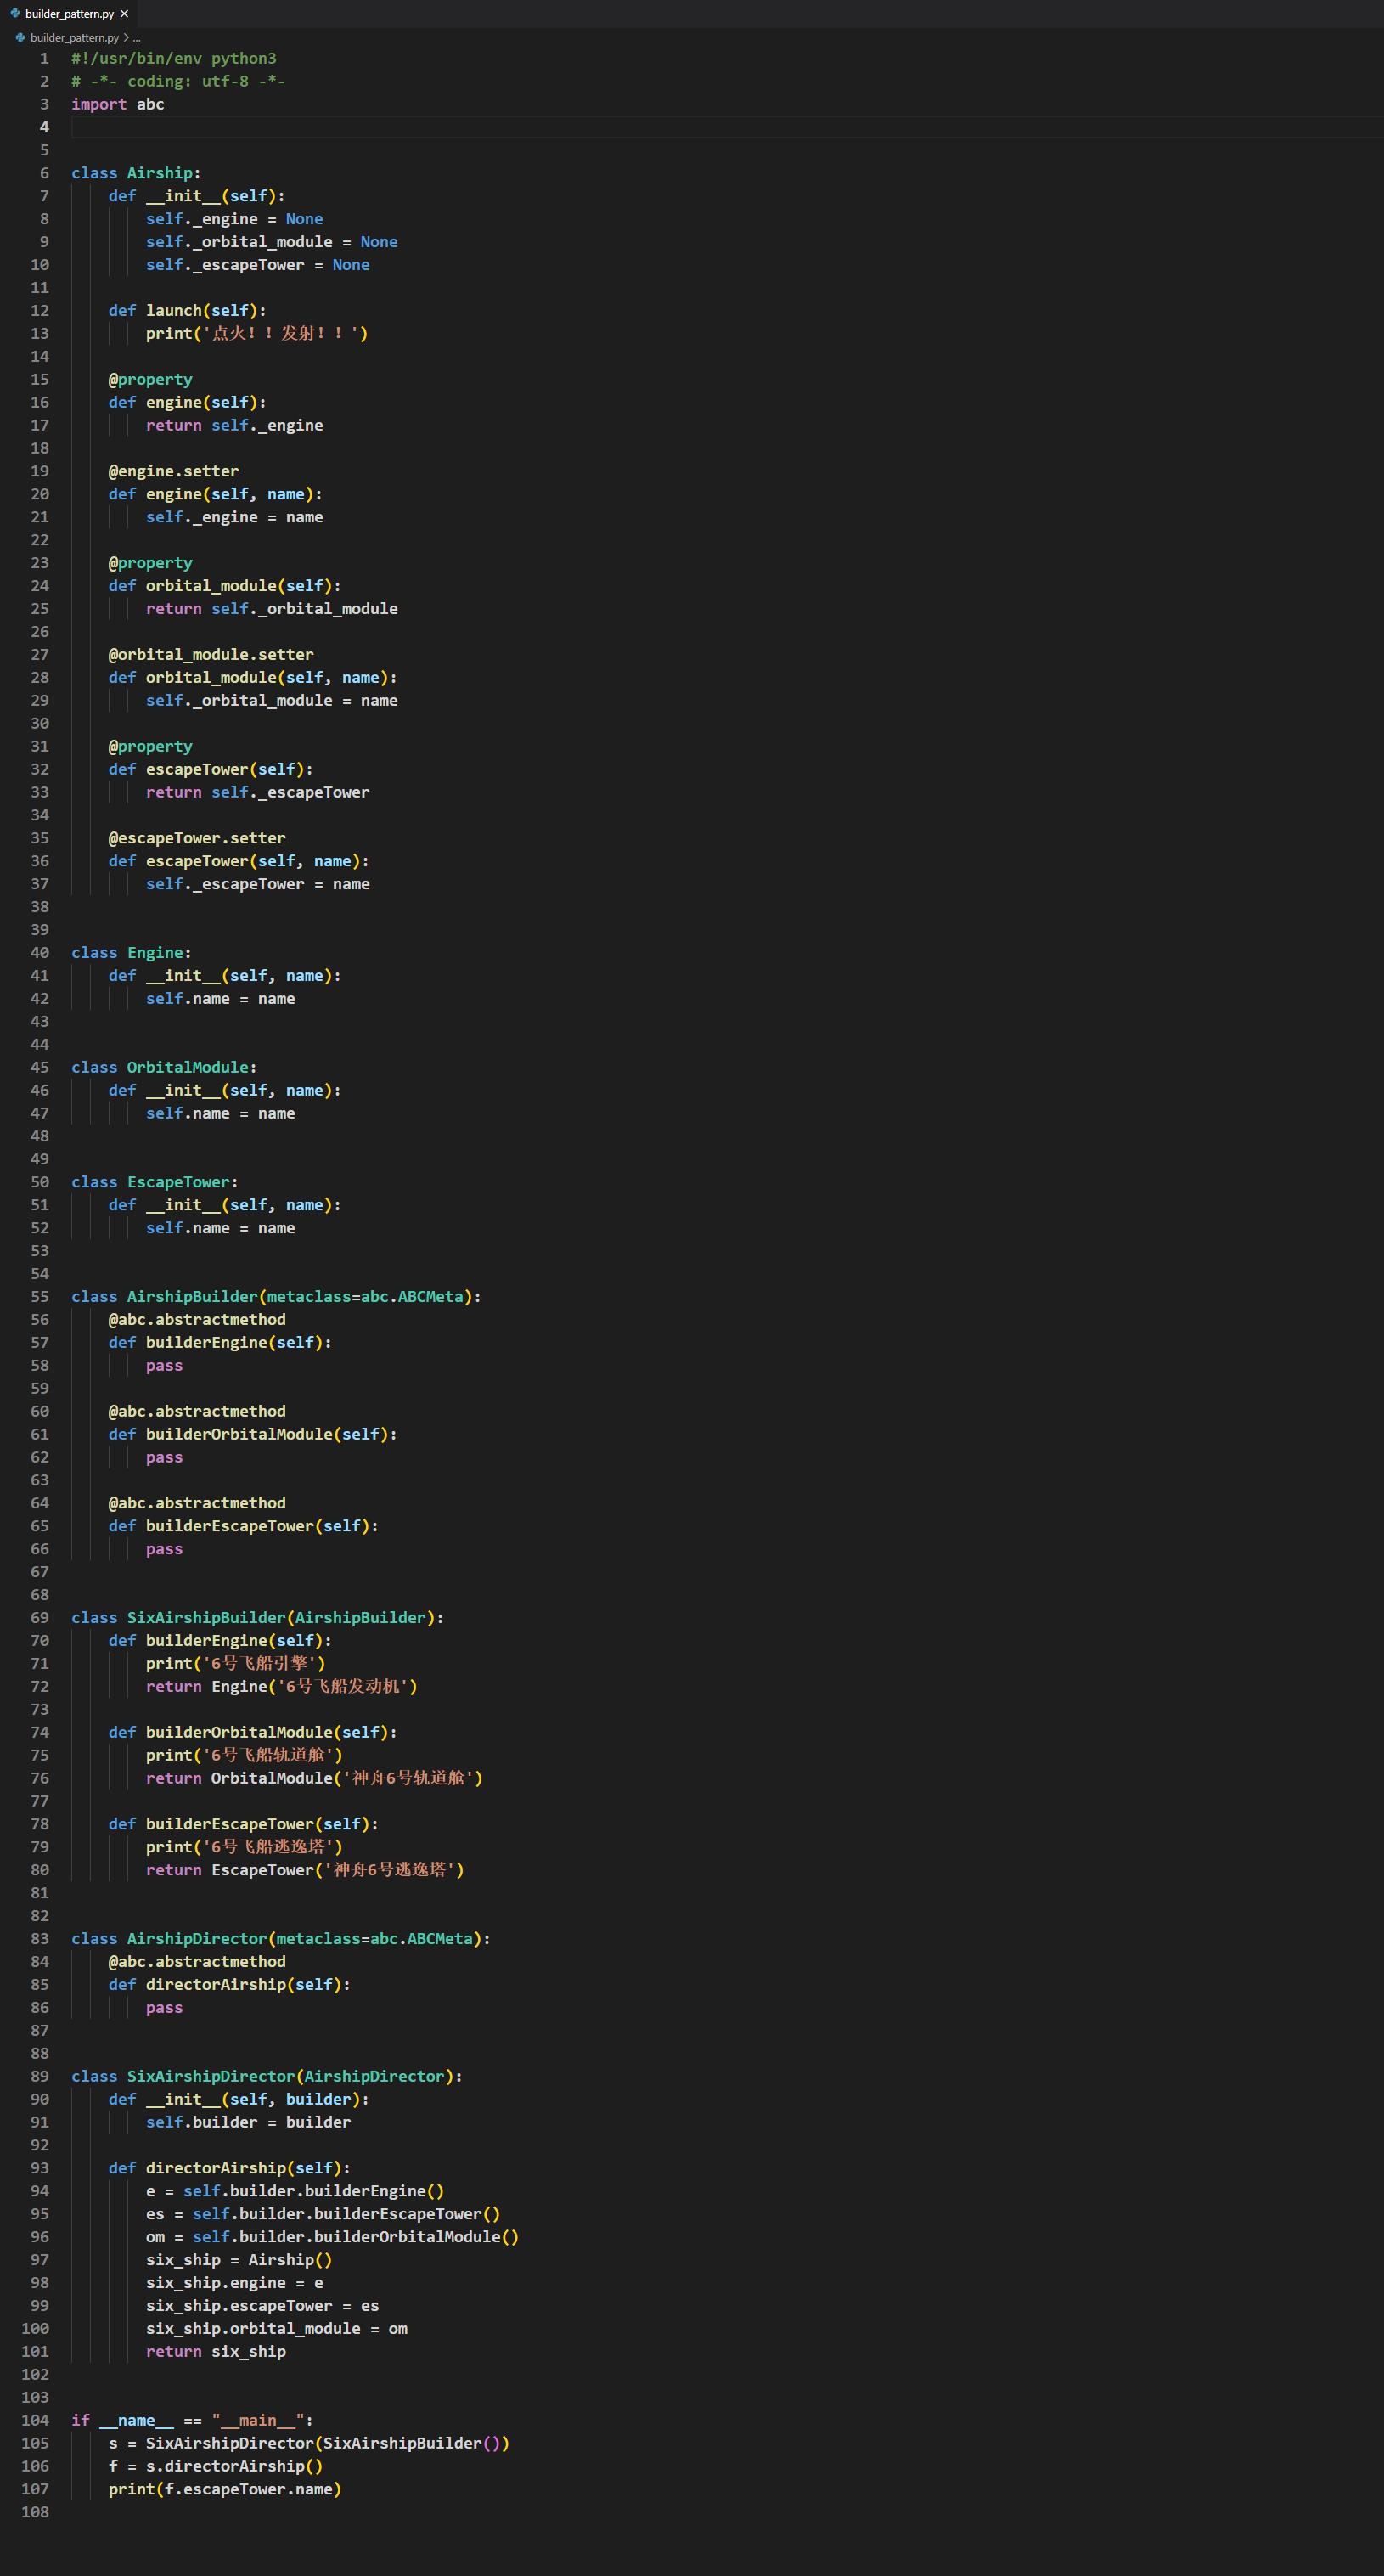Click the Python file icon in tab
This screenshot has height=2576, width=1384.
point(15,14)
